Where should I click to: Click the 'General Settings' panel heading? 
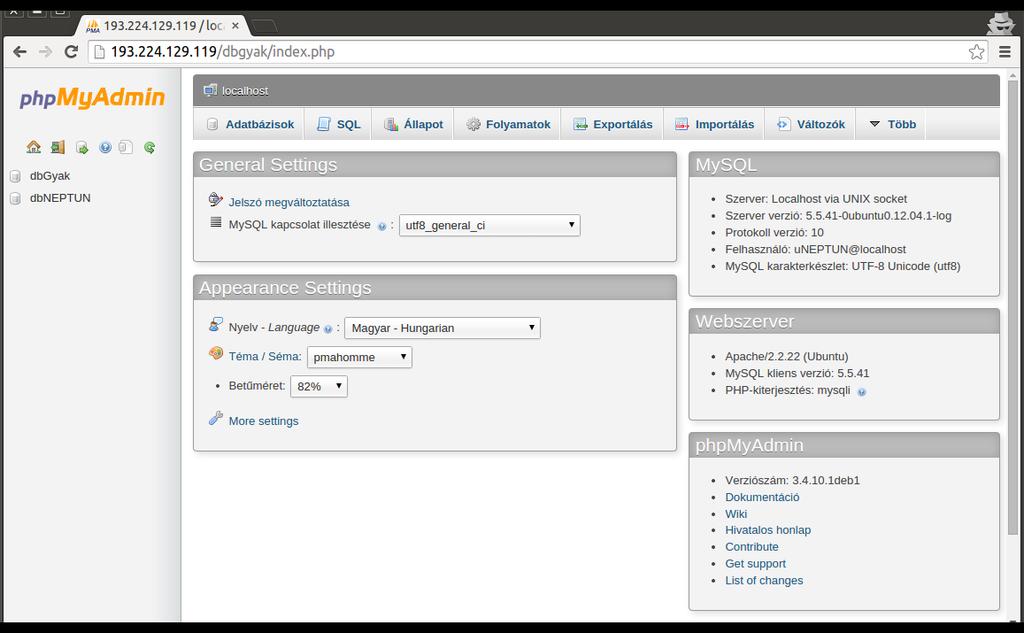268,165
